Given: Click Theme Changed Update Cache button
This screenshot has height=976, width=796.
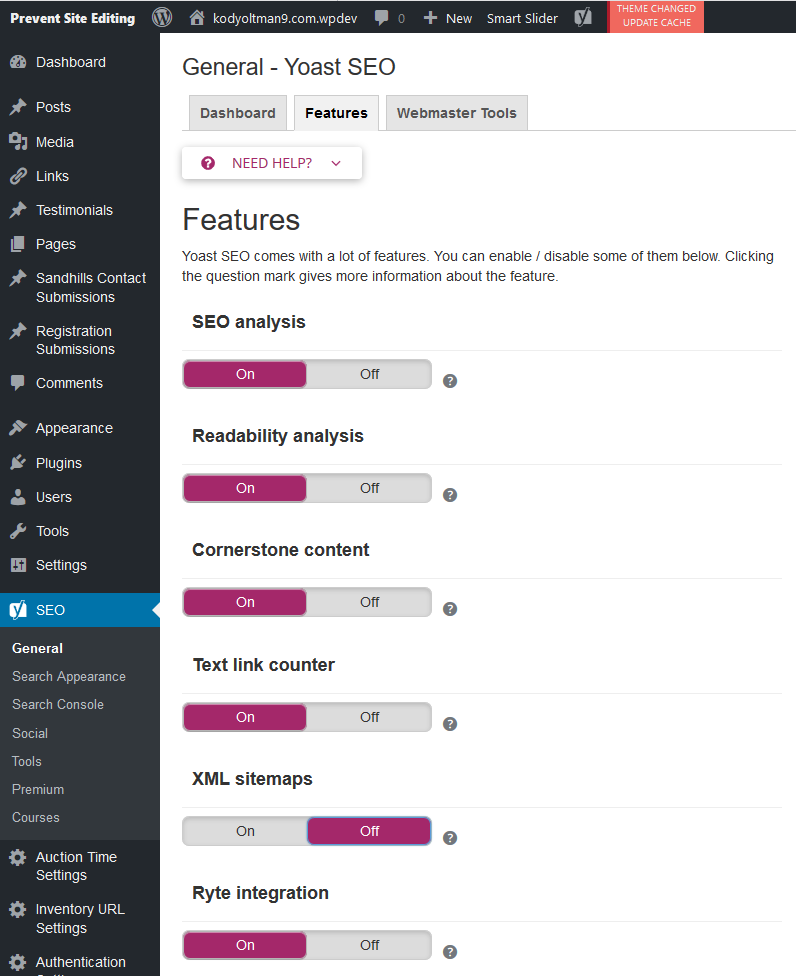Looking at the screenshot, I should [656, 16].
